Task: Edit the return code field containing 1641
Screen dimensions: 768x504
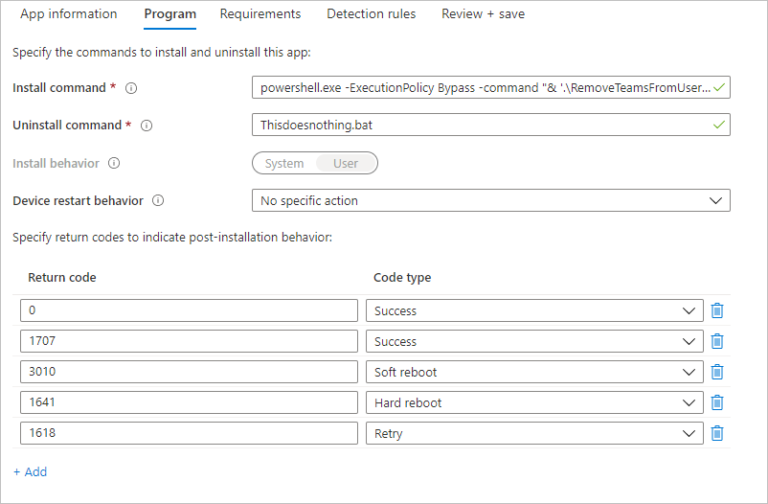Action: tap(189, 403)
